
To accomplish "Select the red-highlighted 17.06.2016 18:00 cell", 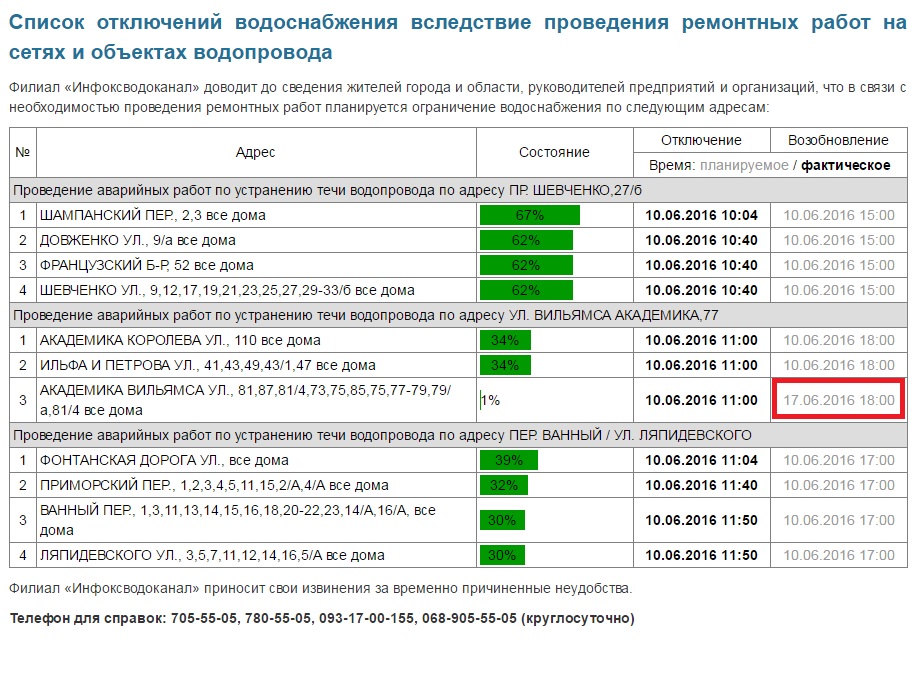I will [838, 400].
